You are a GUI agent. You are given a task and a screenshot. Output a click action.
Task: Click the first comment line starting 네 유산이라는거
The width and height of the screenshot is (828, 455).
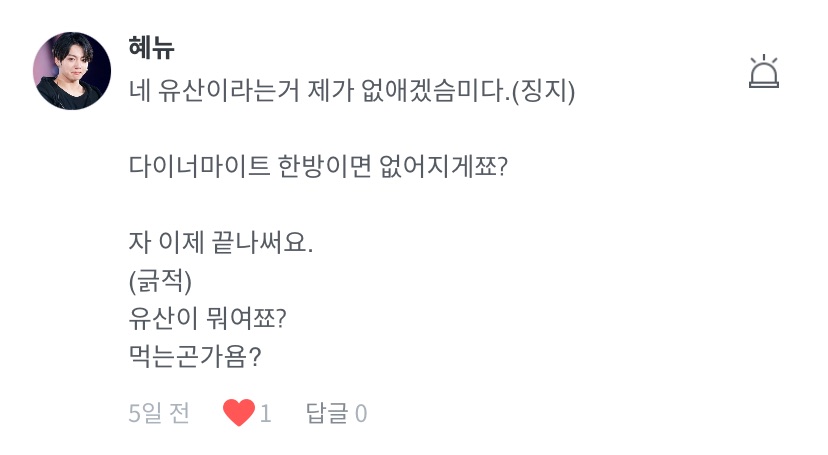(x=352, y=93)
